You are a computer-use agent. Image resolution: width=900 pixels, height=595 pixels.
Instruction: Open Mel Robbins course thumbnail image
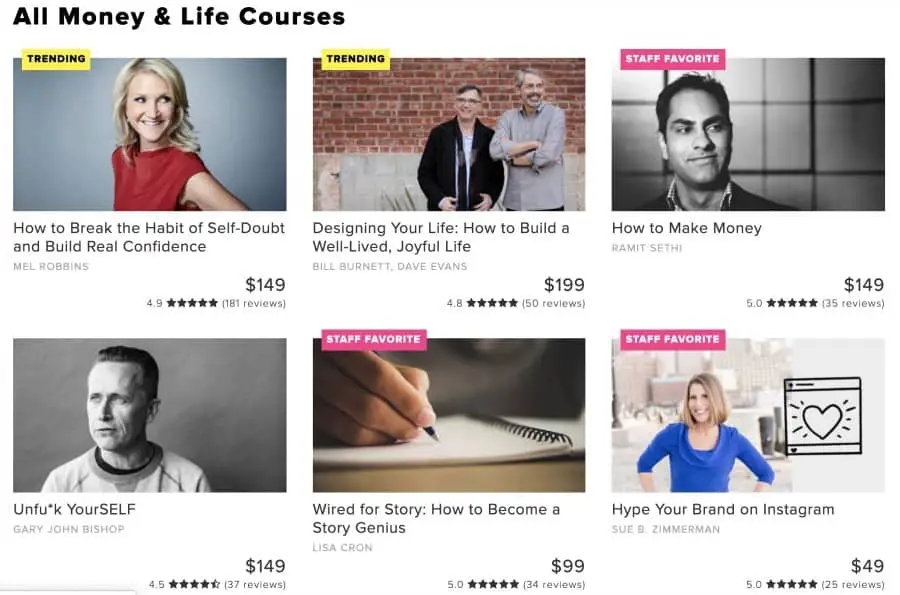pos(150,134)
